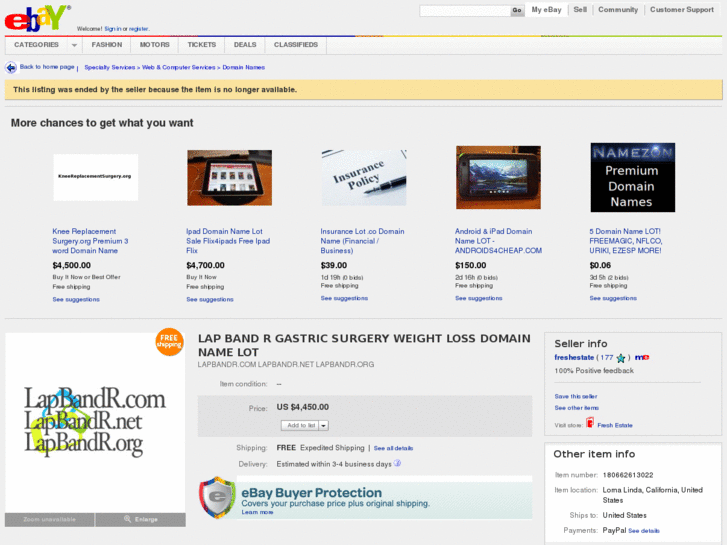Click Save this seller link

576,397
